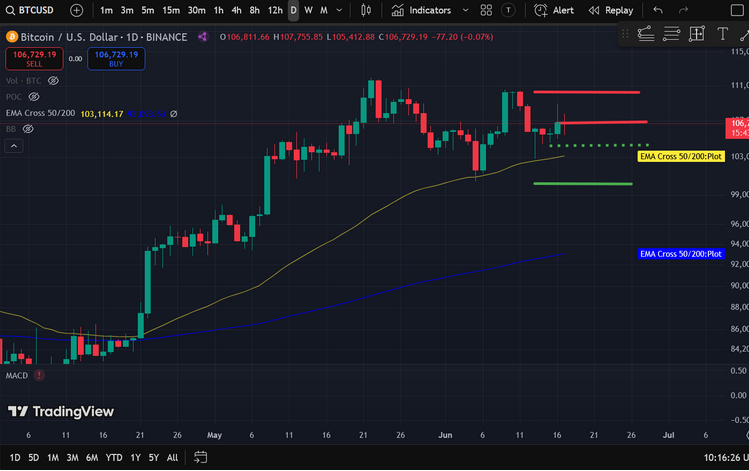Image resolution: width=749 pixels, height=471 pixels.
Task: Select the 3m timeframe
Action: pos(127,10)
